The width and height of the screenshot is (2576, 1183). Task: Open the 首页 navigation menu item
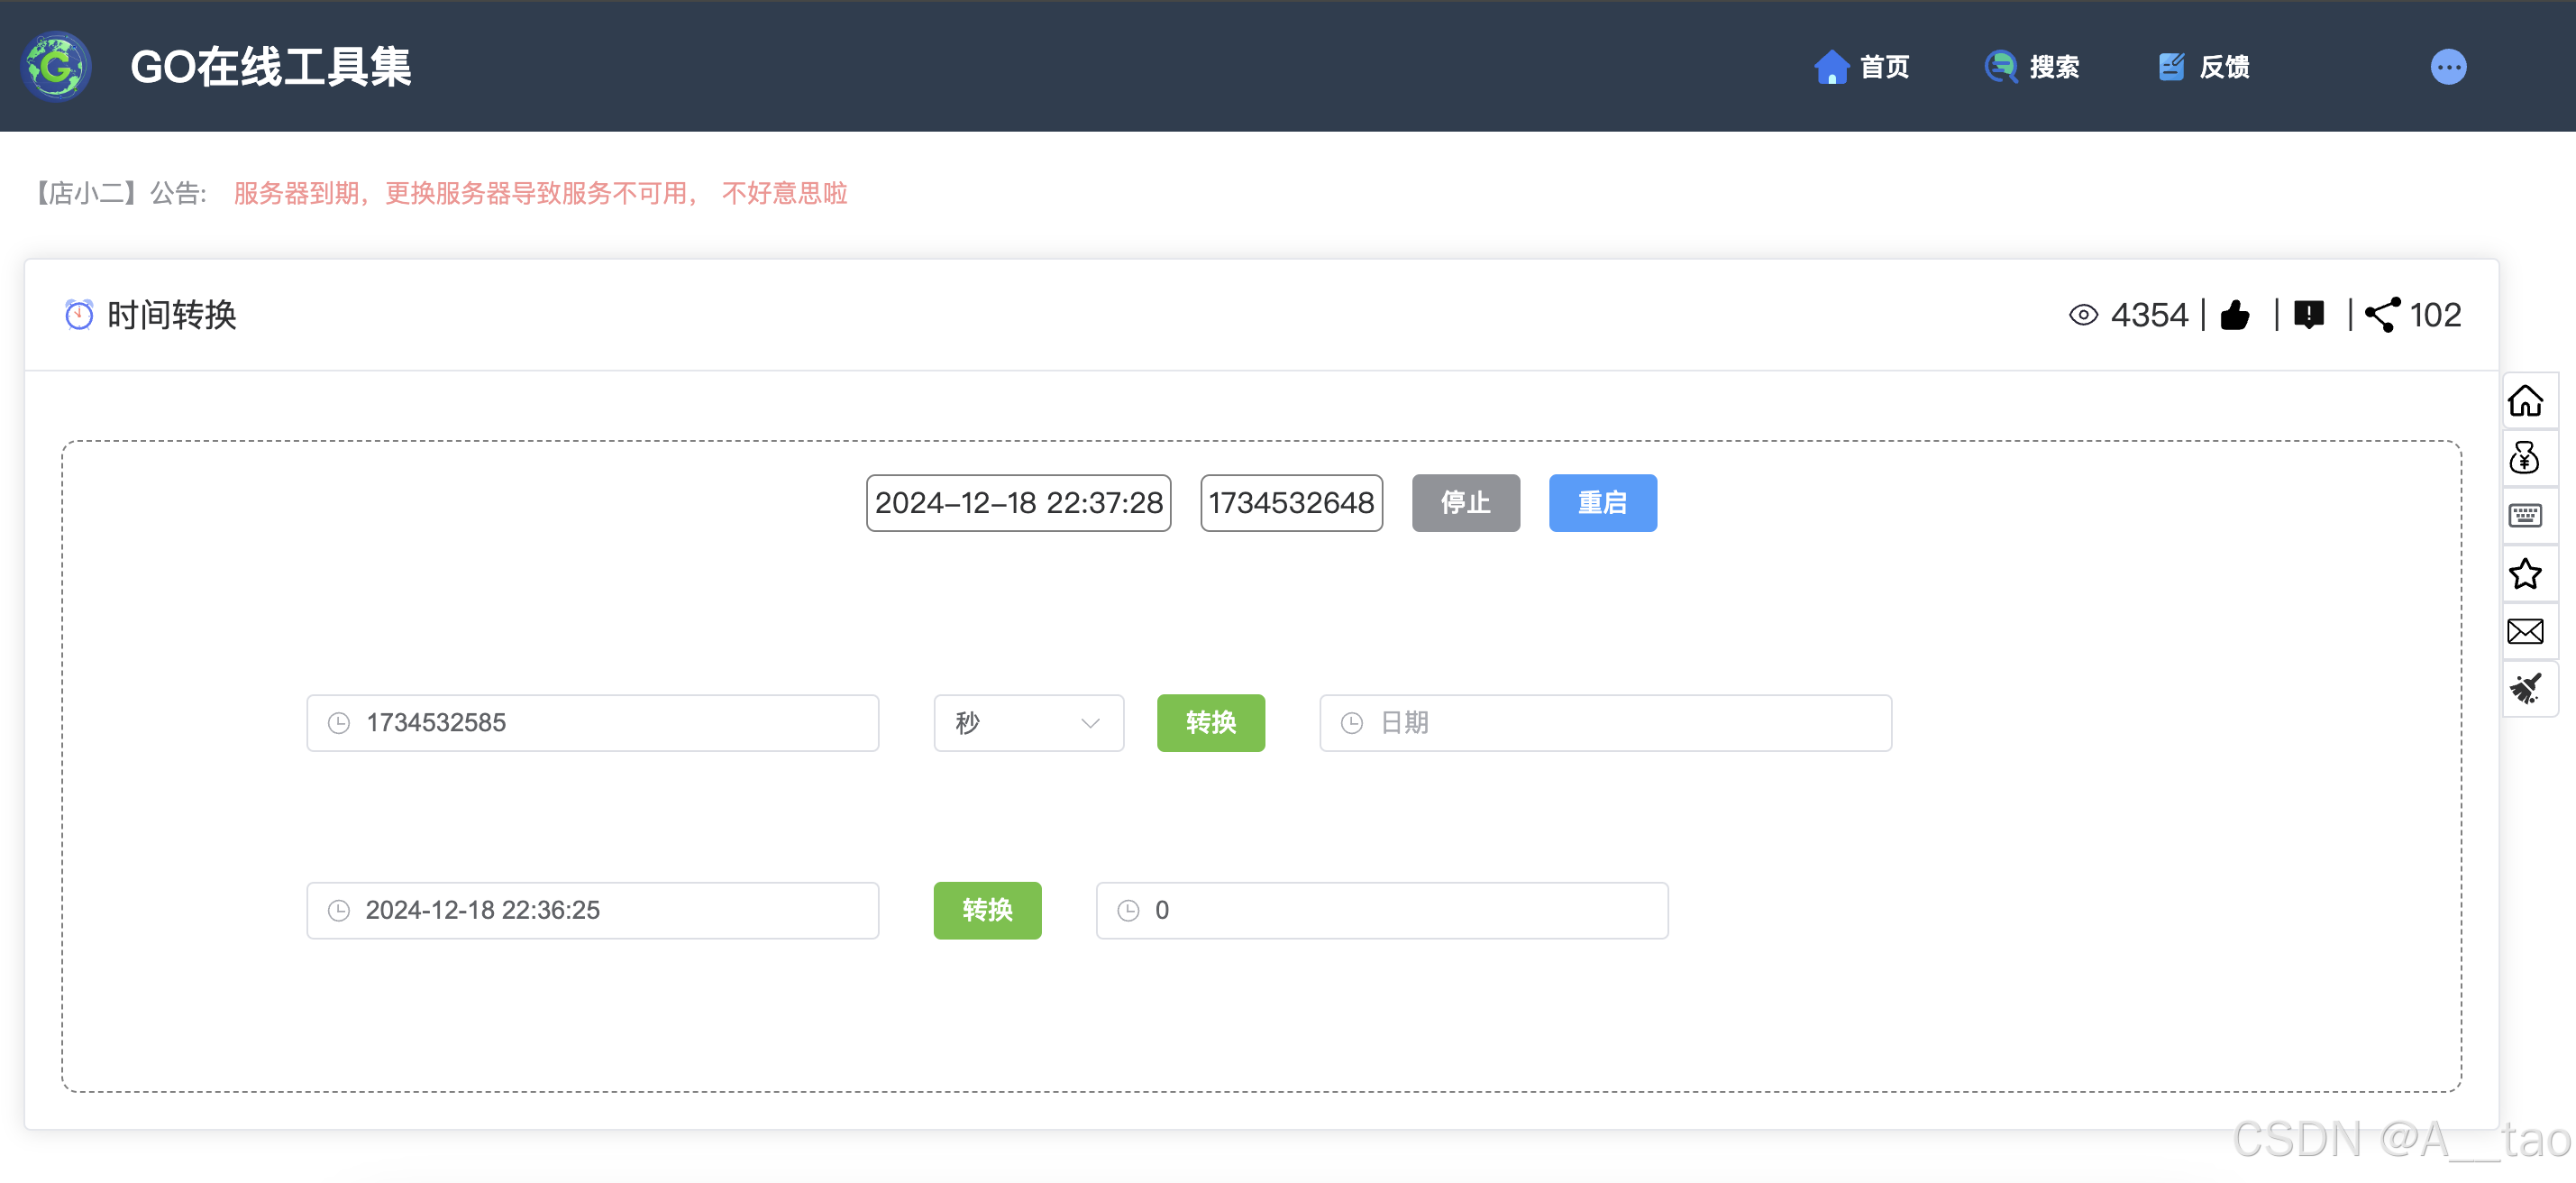click(1862, 67)
